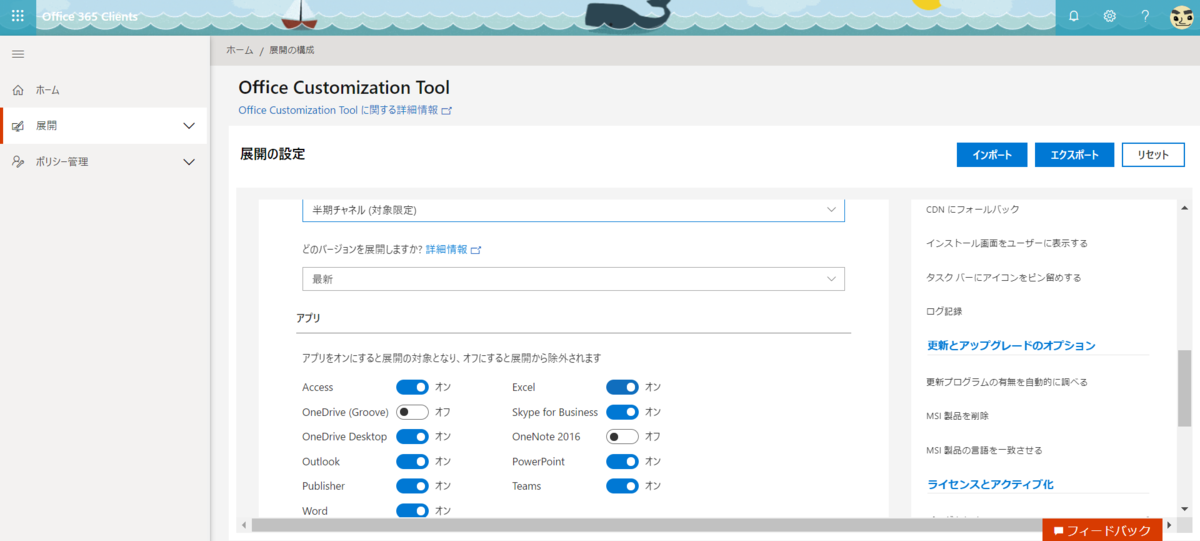Jump to ライセンスとアクティブ化 section
The width and height of the screenshot is (1200, 541).
click(x=990, y=485)
